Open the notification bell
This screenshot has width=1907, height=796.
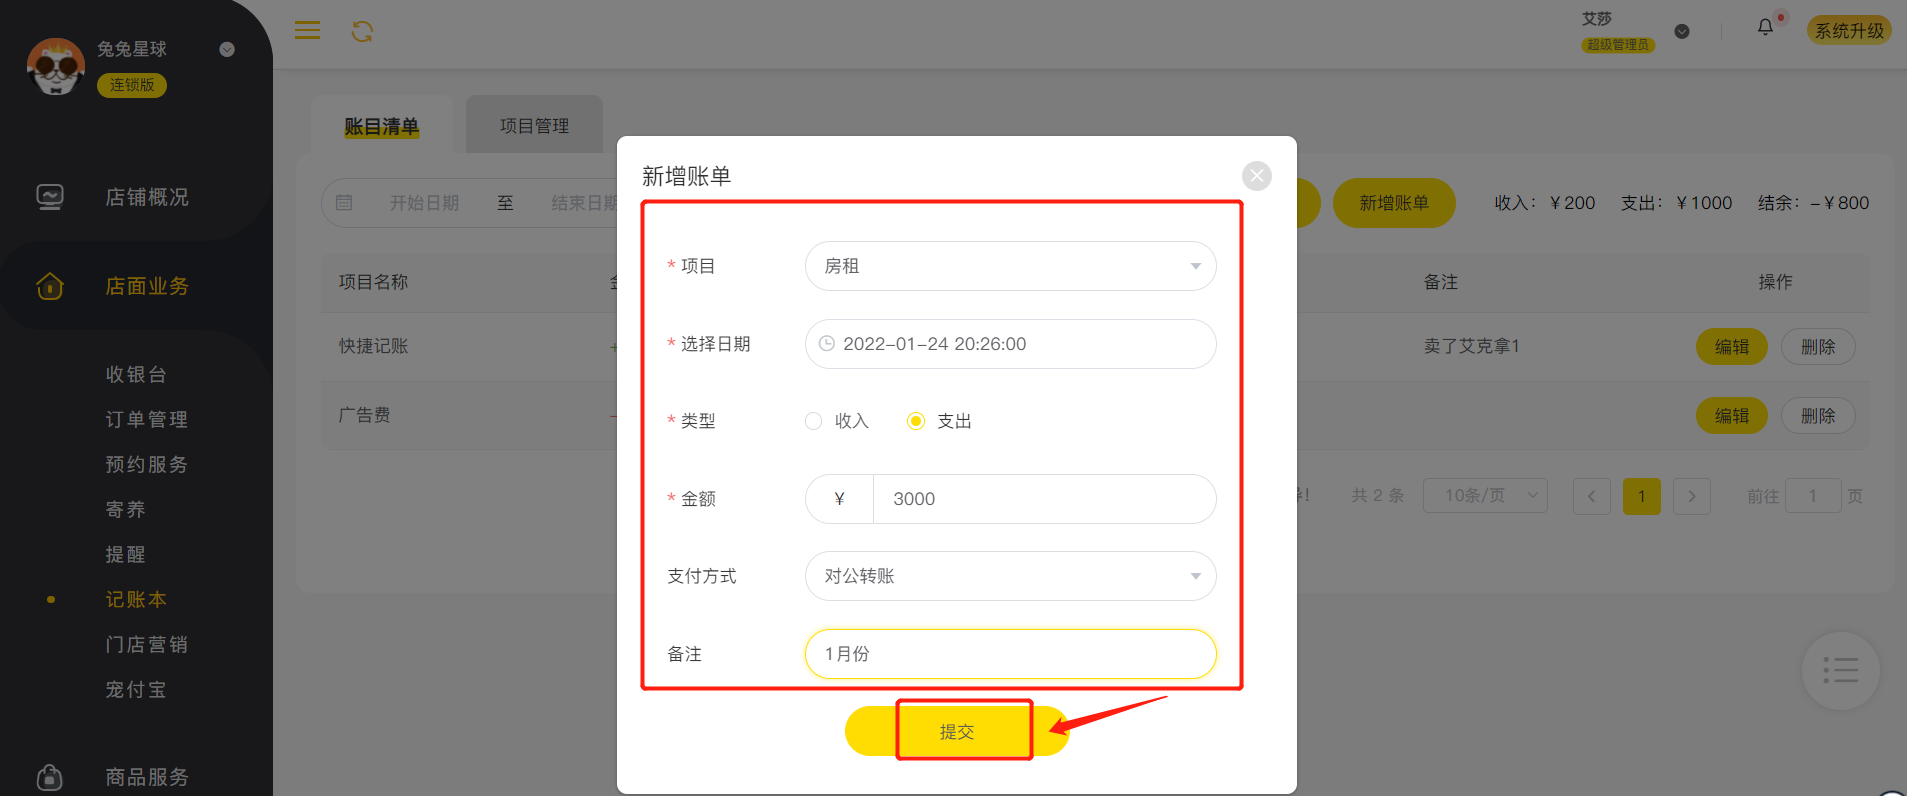click(x=1765, y=28)
